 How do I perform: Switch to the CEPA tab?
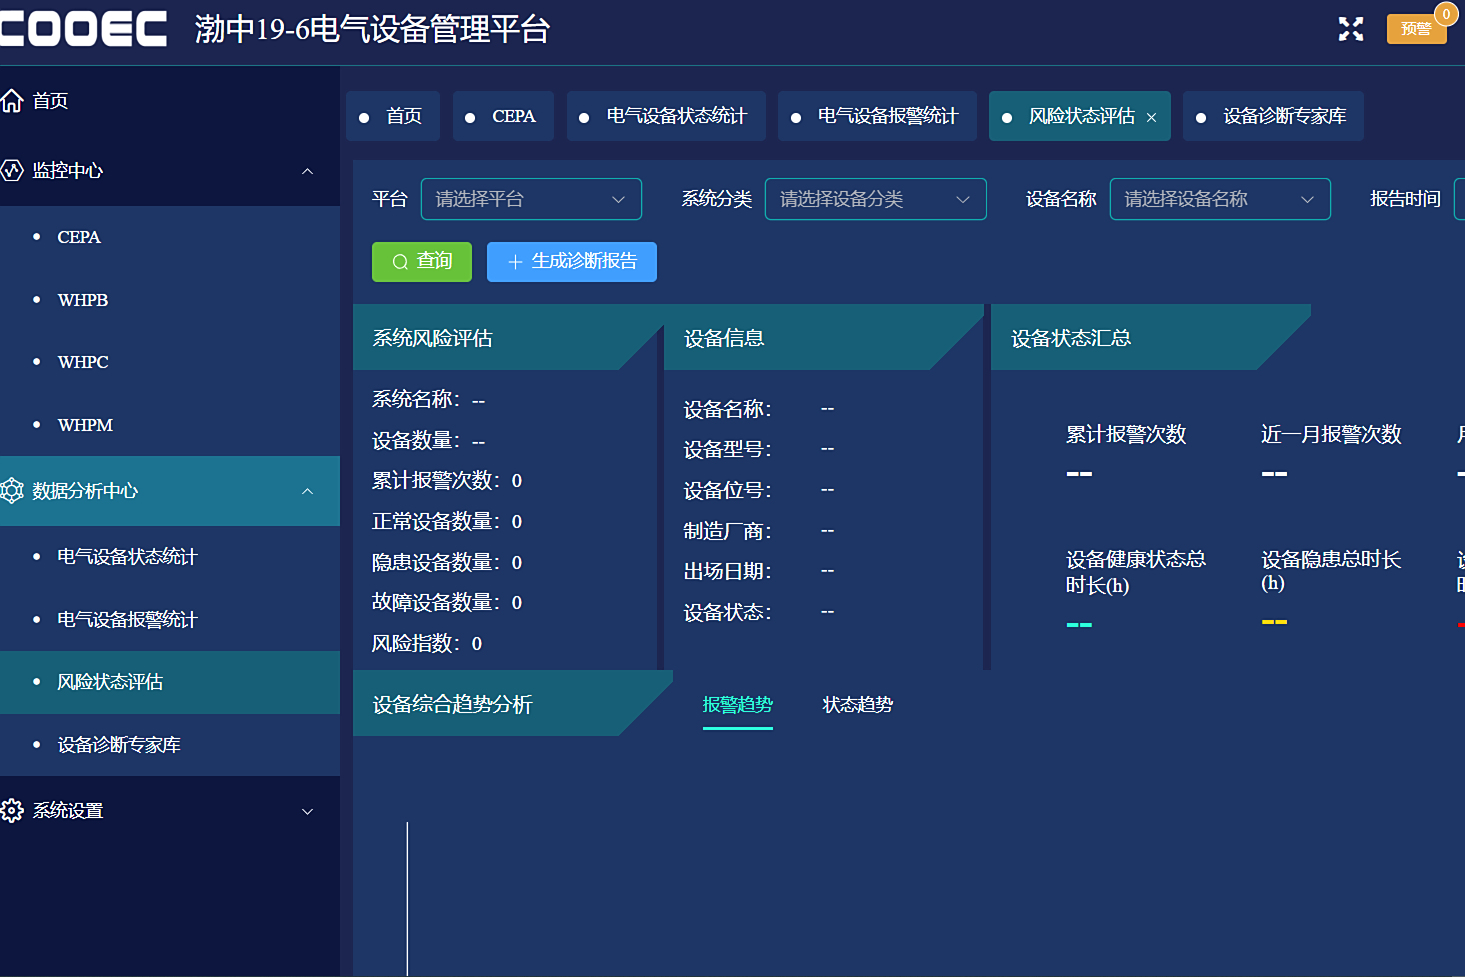pyautogui.click(x=503, y=116)
